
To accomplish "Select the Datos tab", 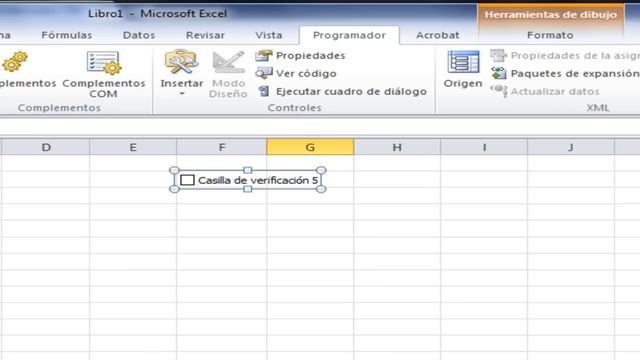I will click(x=139, y=35).
